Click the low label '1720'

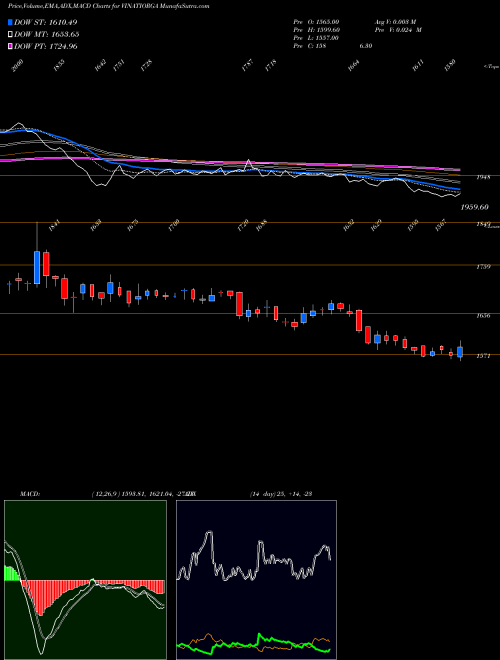tap(243, 226)
